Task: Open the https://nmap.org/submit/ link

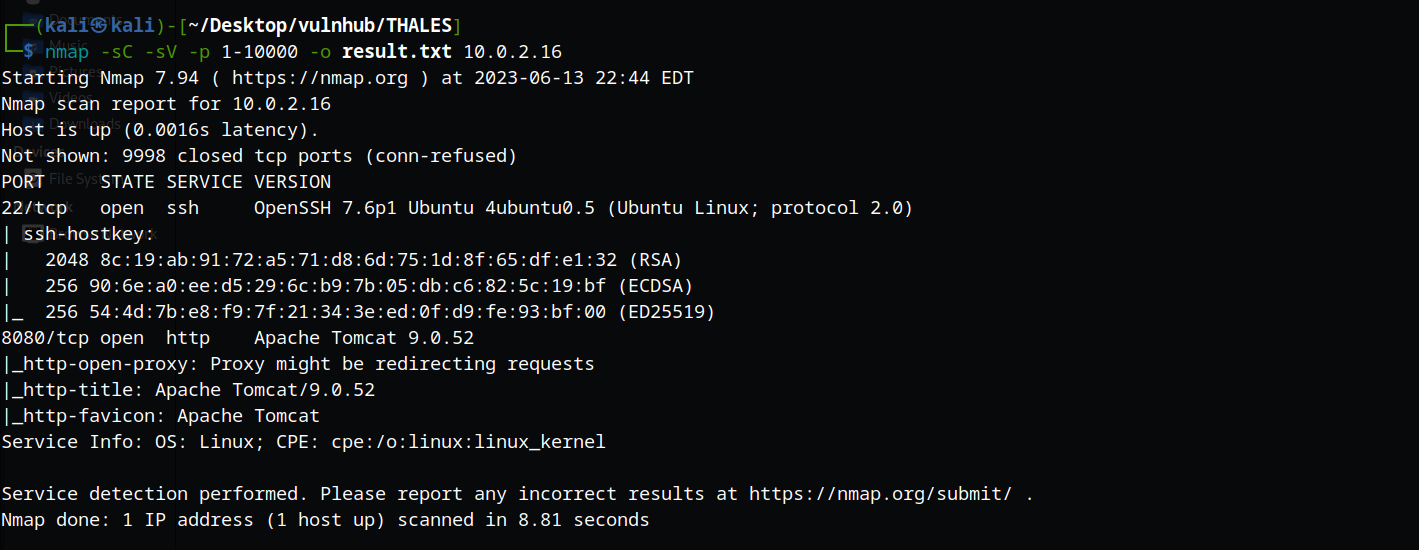Action: click(880, 494)
